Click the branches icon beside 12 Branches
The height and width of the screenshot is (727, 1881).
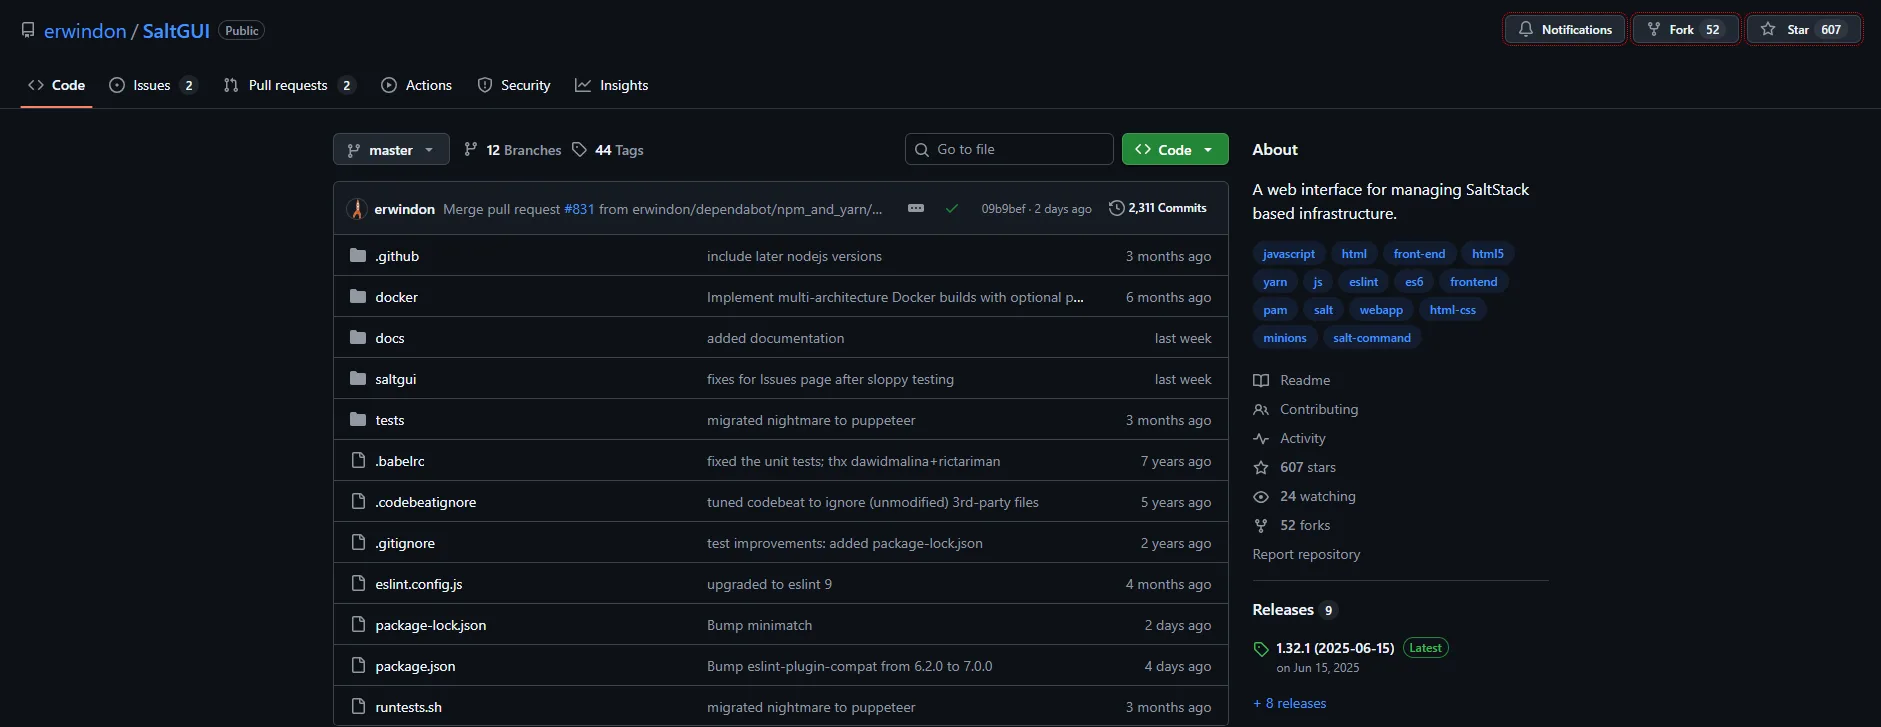pos(471,150)
